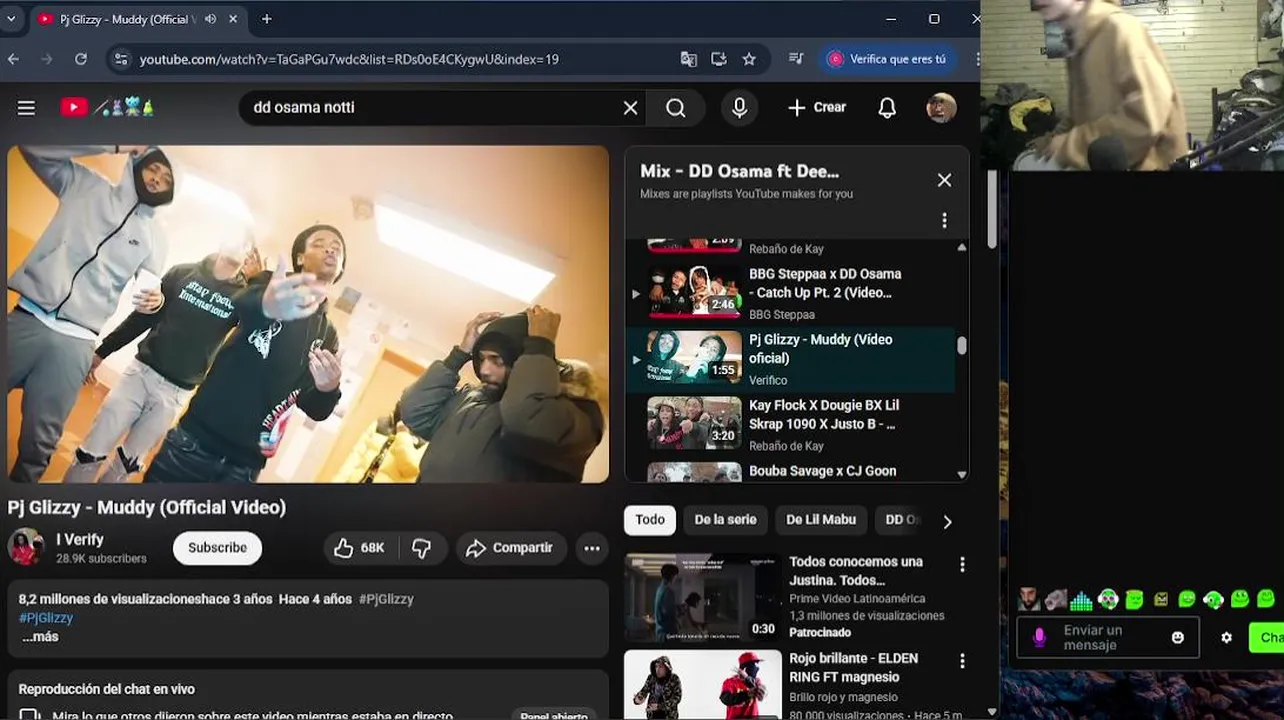This screenshot has height=720, width=1284.
Task: Select the bearded man face emote
Action: tap(1029, 600)
